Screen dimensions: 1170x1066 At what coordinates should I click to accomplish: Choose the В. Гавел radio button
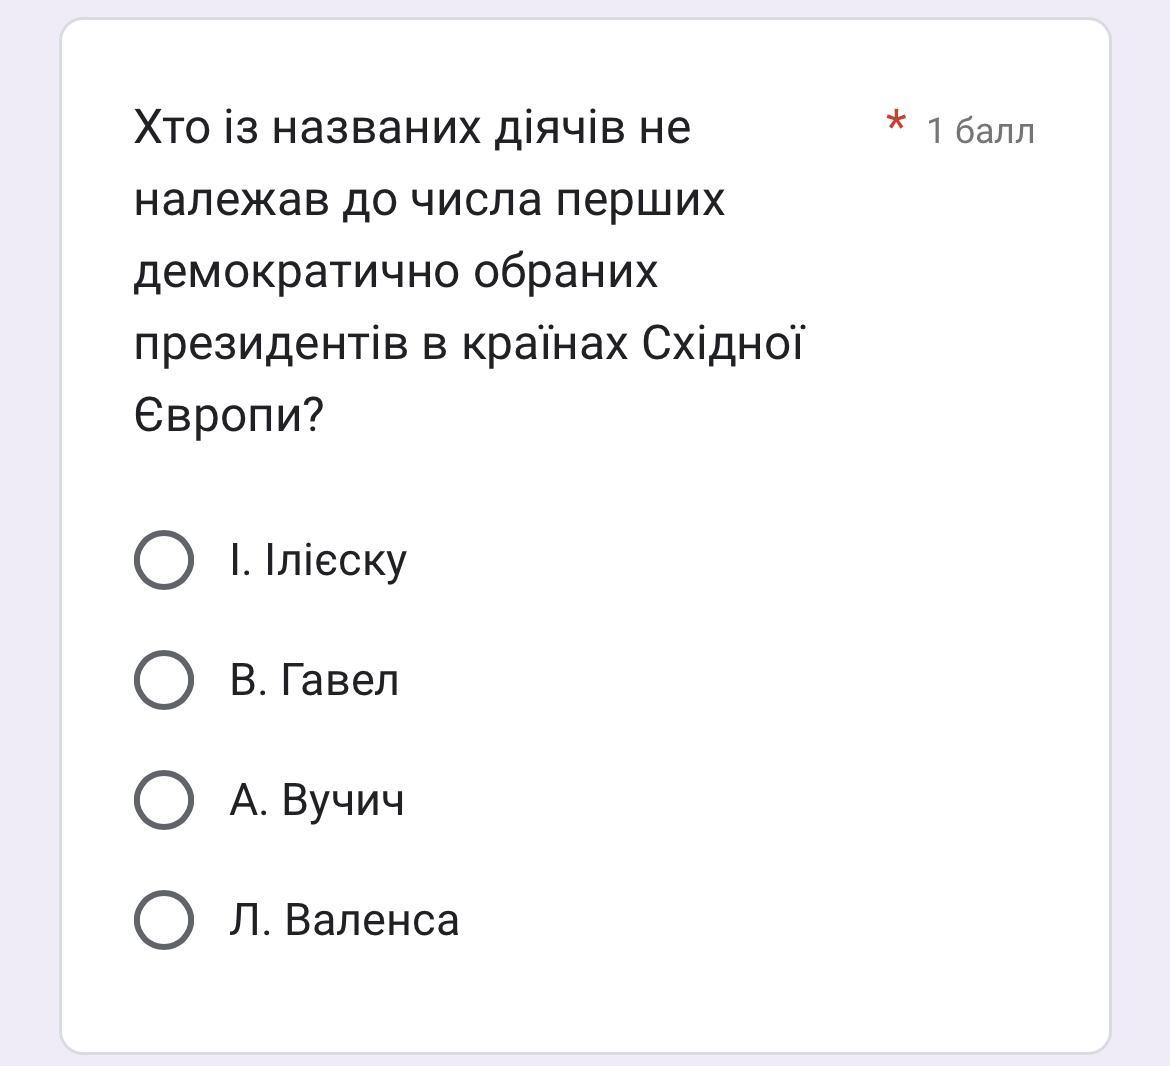(x=163, y=680)
